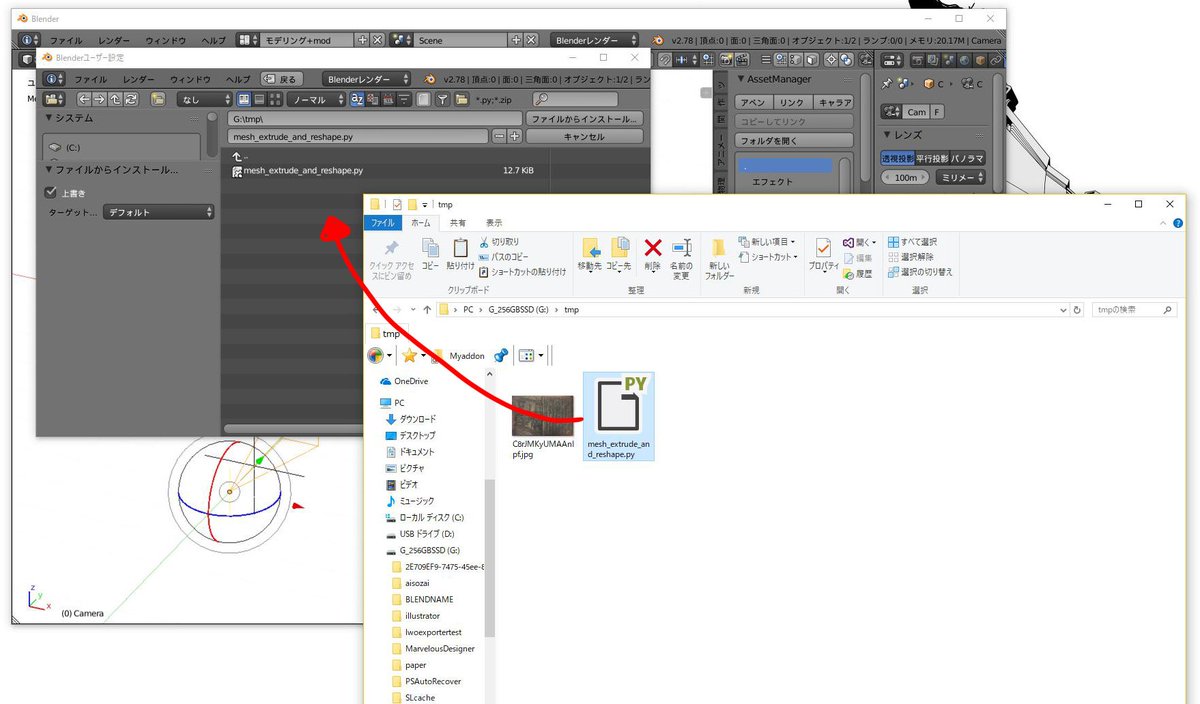Screen dimensions: 1200x704
Task: Select 平行投影 orthographic lens type
Action: (932, 158)
